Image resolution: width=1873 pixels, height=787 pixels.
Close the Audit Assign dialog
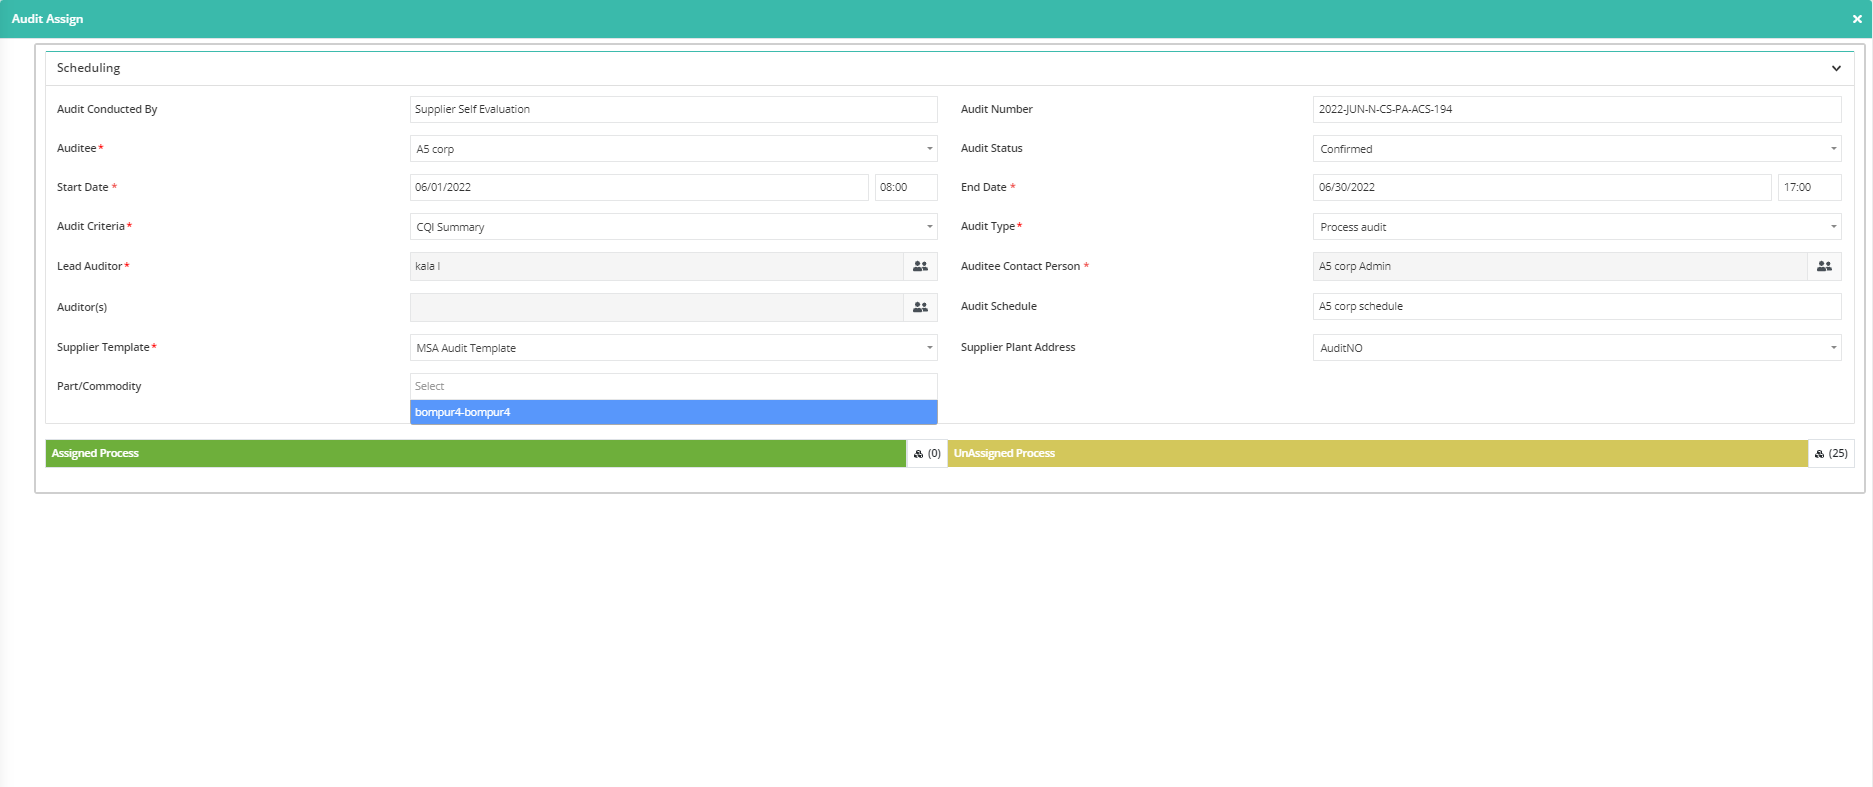[1857, 19]
